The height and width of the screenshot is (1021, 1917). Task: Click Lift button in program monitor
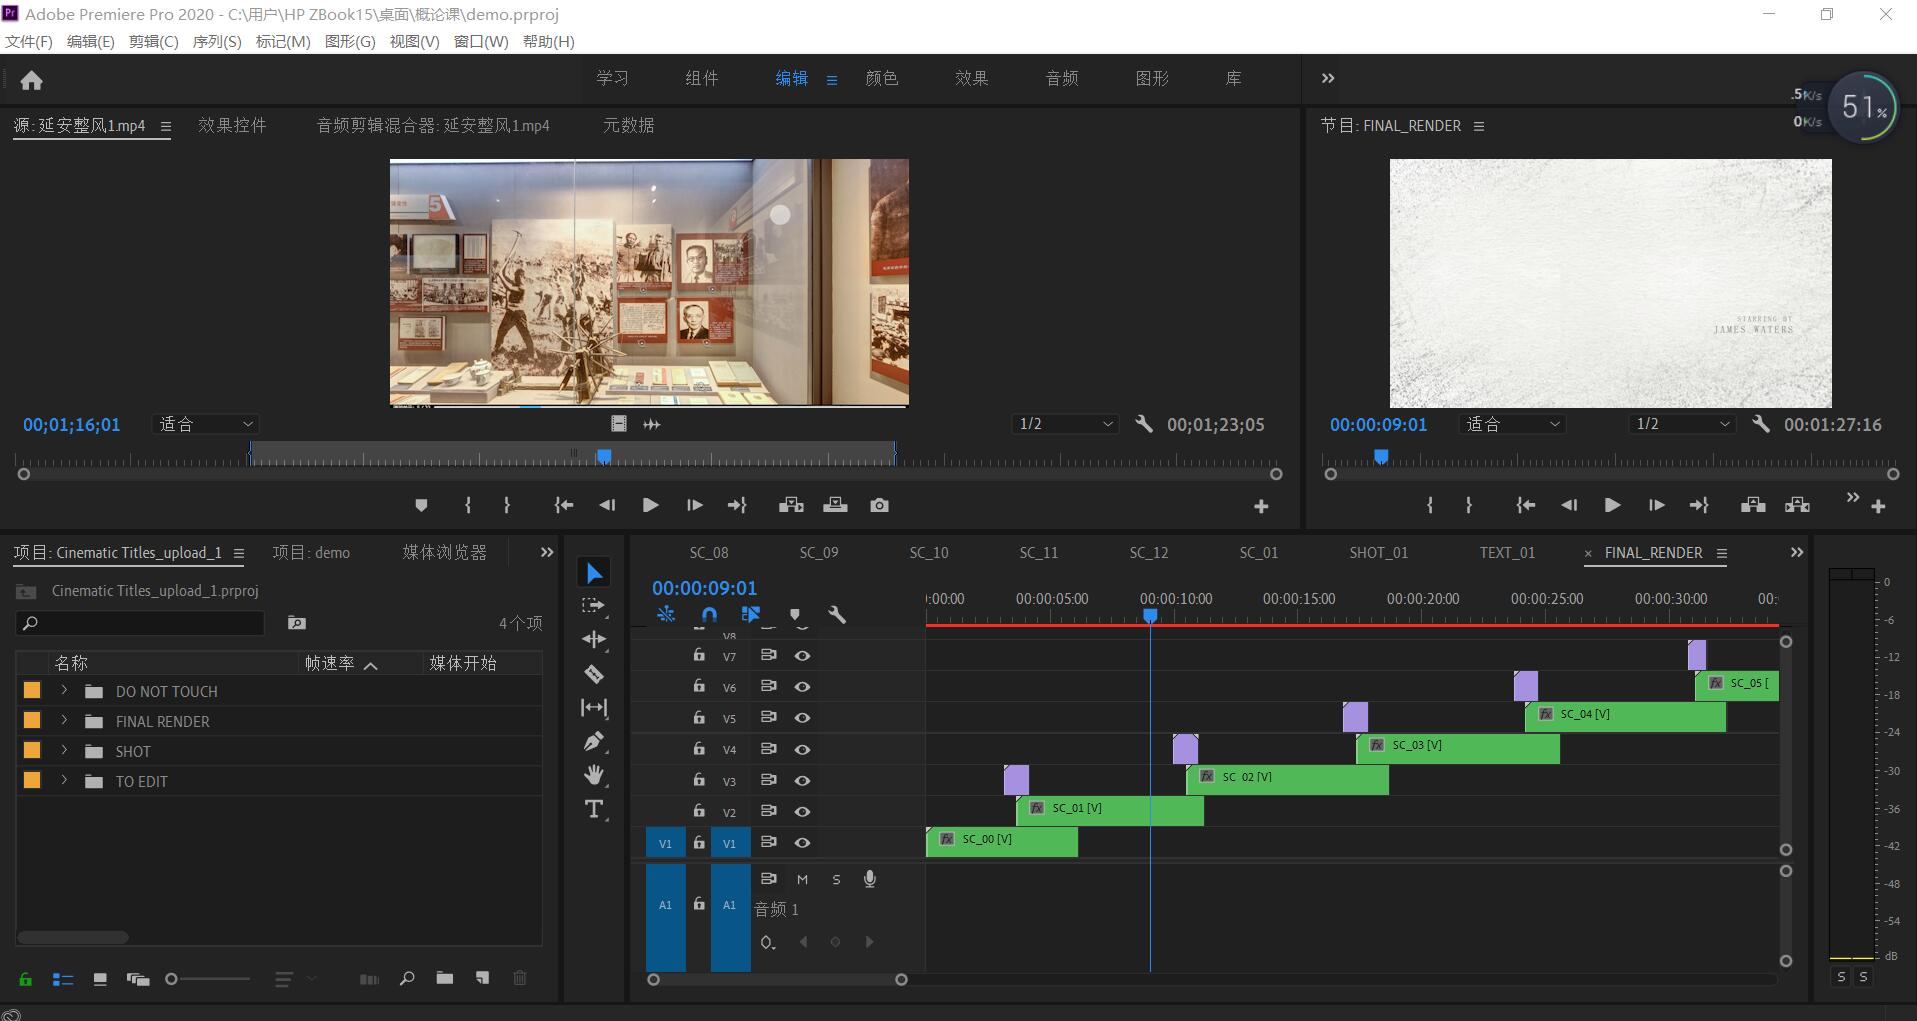(1753, 506)
